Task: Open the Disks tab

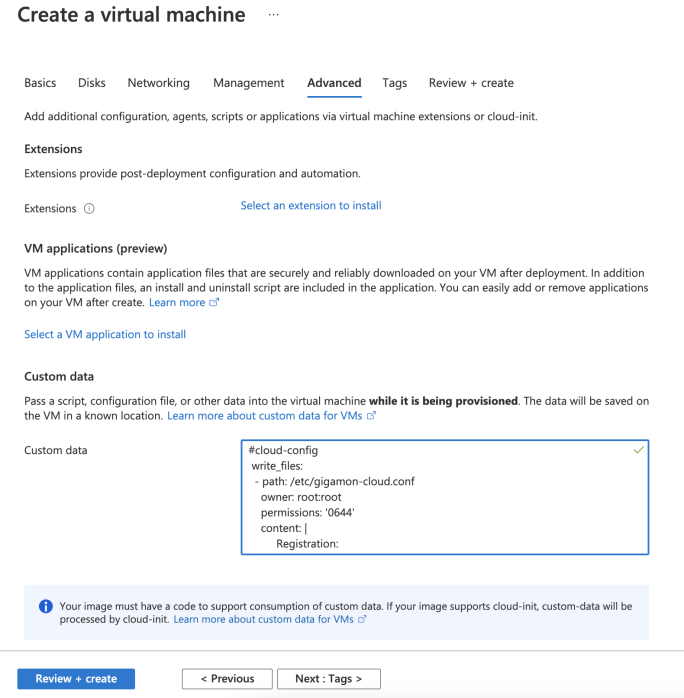Action: [x=92, y=83]
